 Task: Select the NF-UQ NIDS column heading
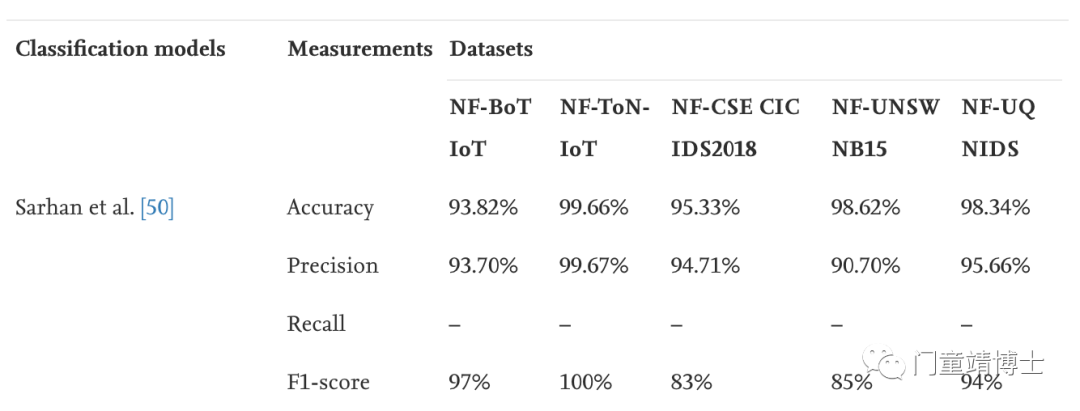(x=998, y=128)
